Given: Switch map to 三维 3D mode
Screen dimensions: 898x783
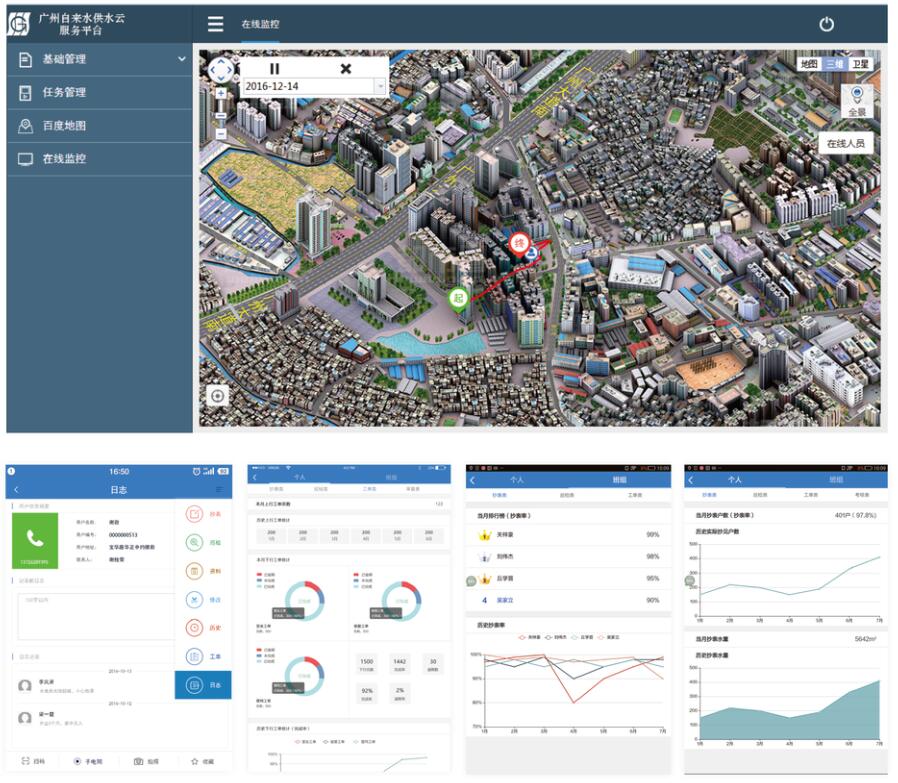Looking at the screenshot, I should pyautogui.click(x=834, y=64).
